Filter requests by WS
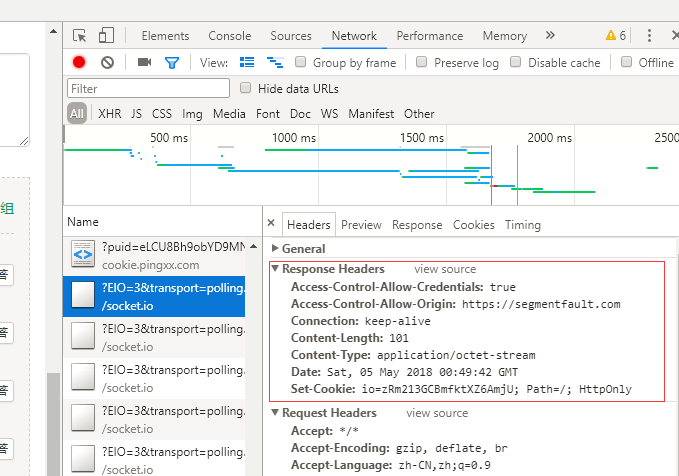The width and height of the screenshot is (679, 476). click(329, 113)
